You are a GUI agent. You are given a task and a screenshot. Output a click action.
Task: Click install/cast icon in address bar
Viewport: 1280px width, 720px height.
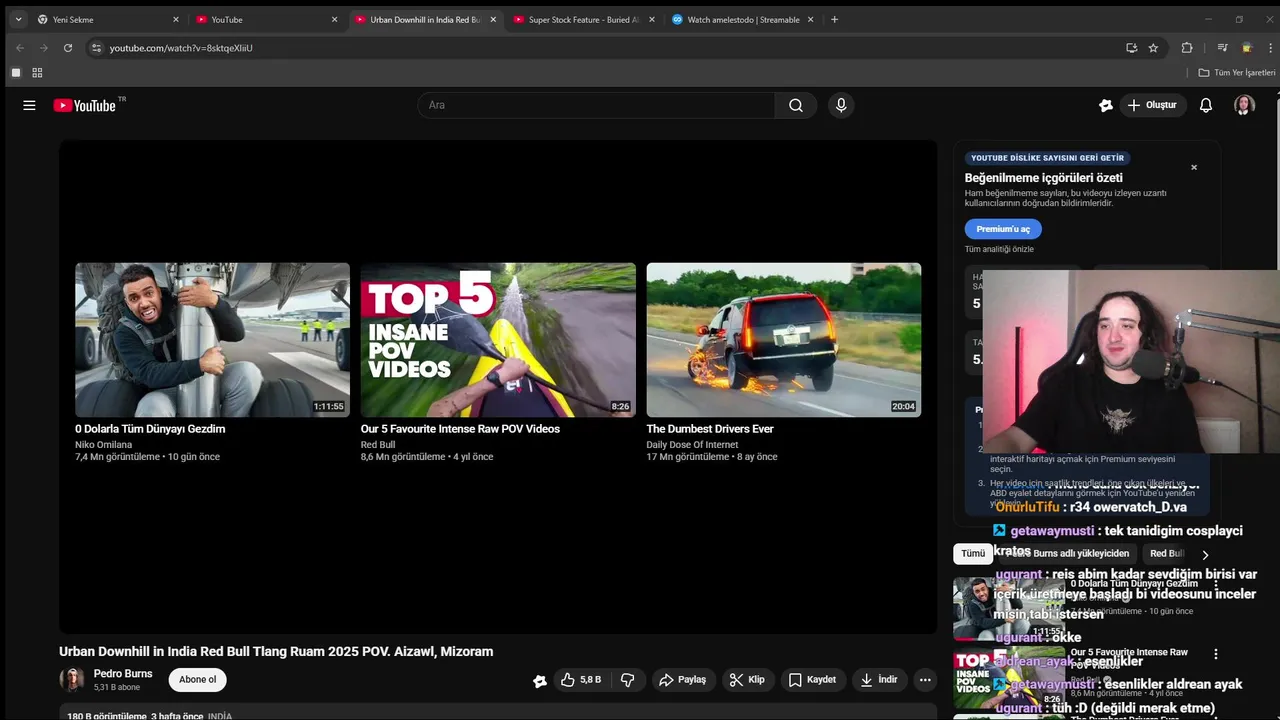1131,47
